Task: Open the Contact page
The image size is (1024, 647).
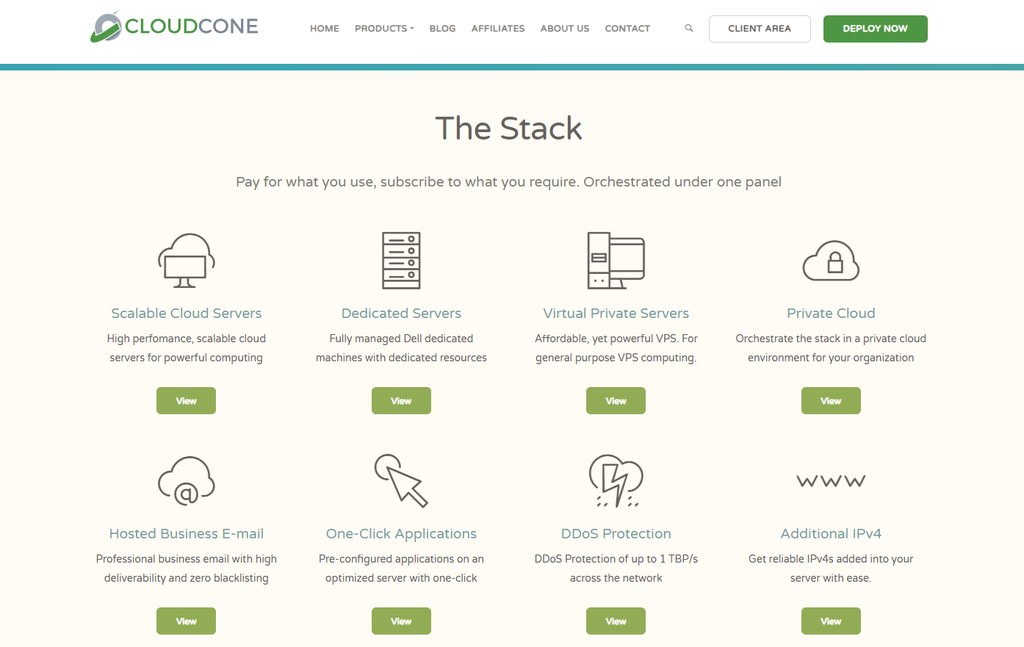Action: [627, 29]
